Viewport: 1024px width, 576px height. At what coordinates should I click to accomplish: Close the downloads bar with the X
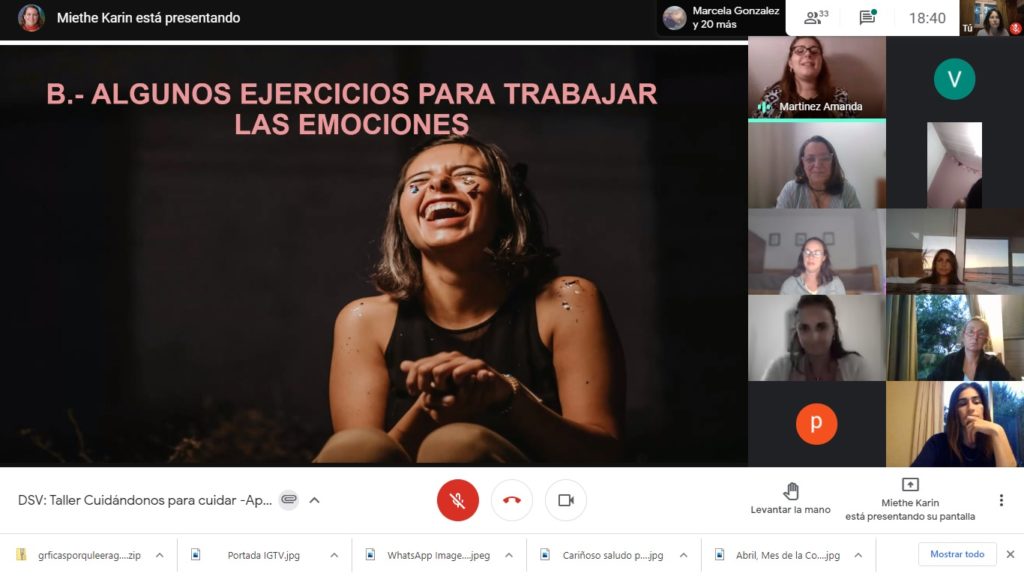tap(1010, 554)
